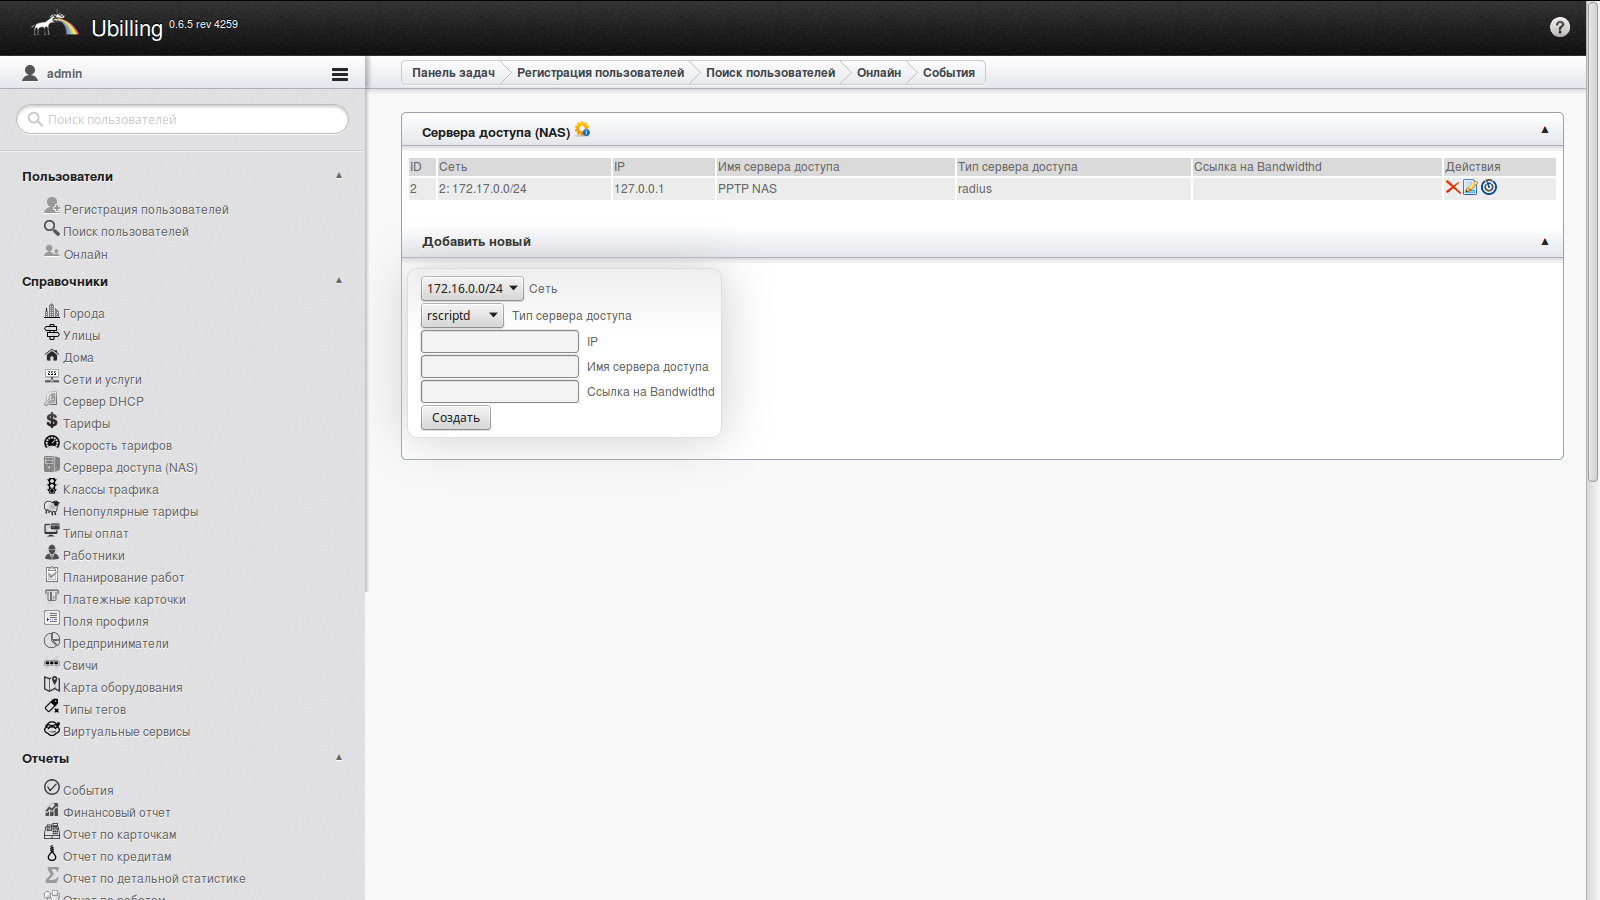Screen dimensions: 1600x900
Task: Collapse the Пользователи sidebar section
Action: [x=339, y=176]
